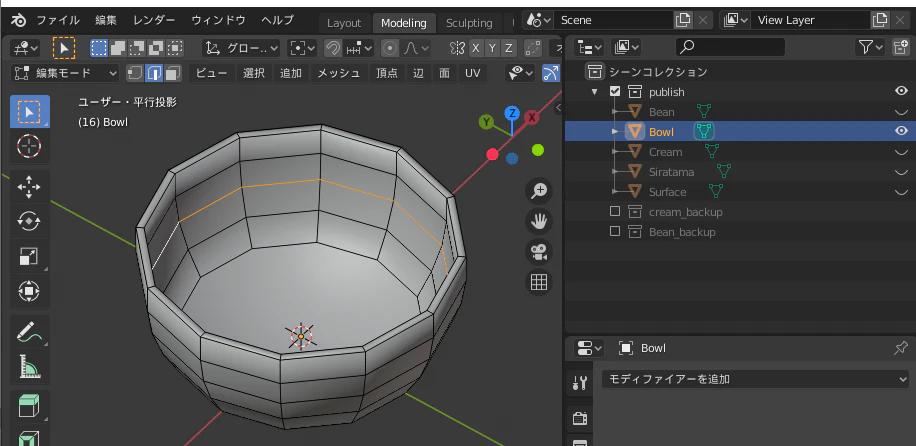Open the outliner display mode dropdown
This screenshot has height=446, width=916.
pyautogui.click(x=589, y=47)
